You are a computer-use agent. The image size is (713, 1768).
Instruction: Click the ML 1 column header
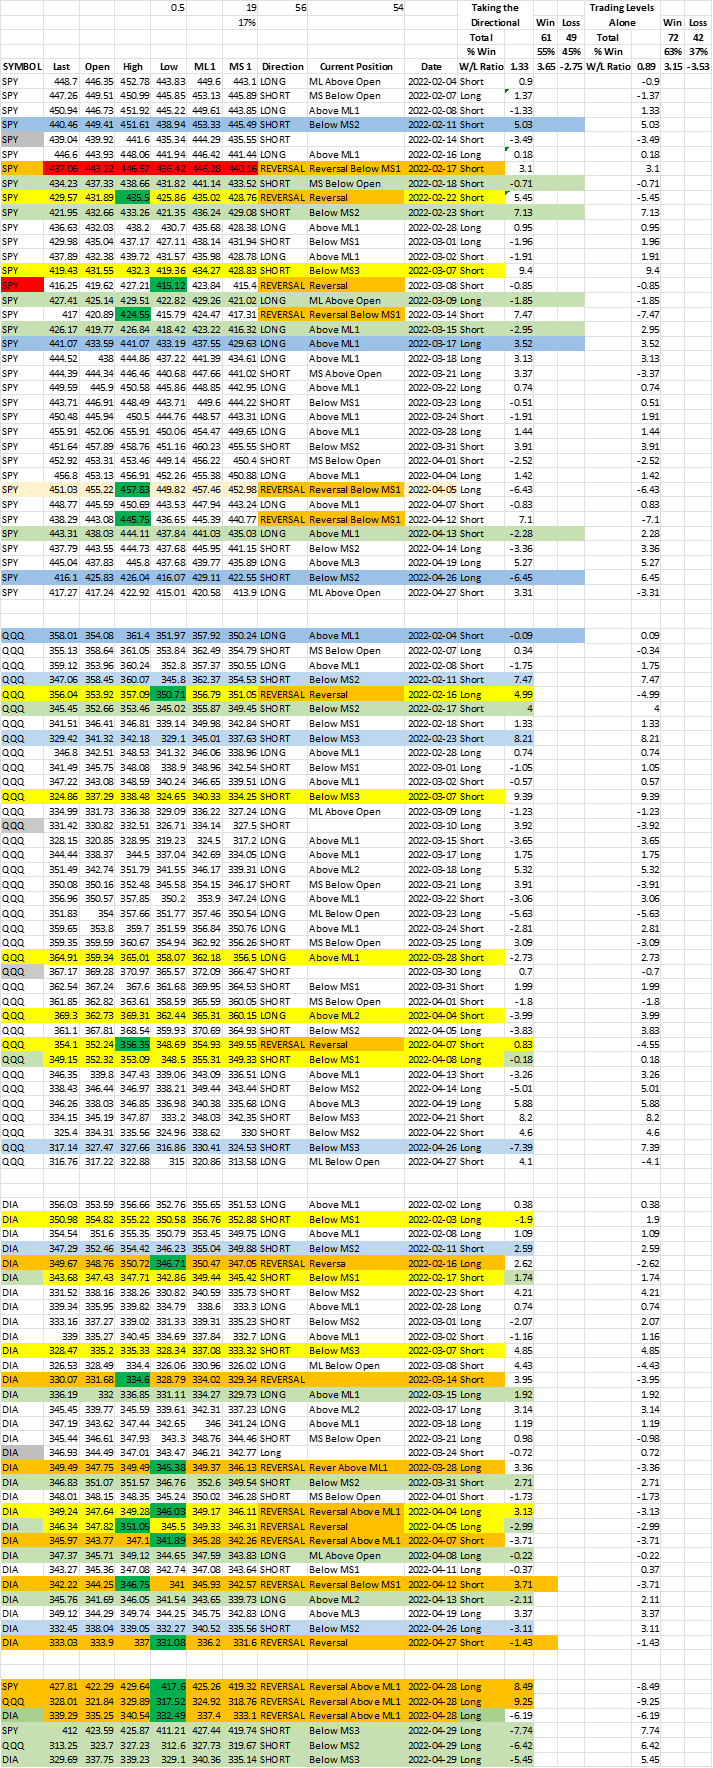[x=205, y=67]
